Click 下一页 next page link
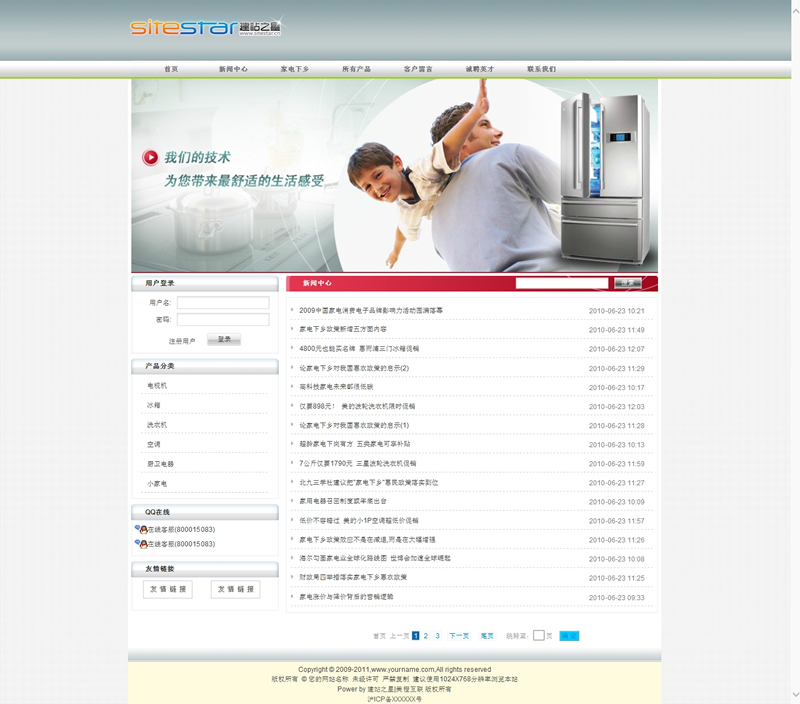Screen dimensions: 800x704 [459, 636]
